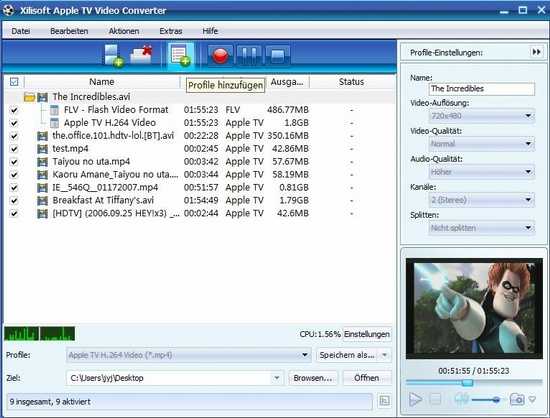550x418 pixels.
Task: Uncheck Kaoru Amane_Taiyou no uta checkbox
Action: click(x=14, y=175)
